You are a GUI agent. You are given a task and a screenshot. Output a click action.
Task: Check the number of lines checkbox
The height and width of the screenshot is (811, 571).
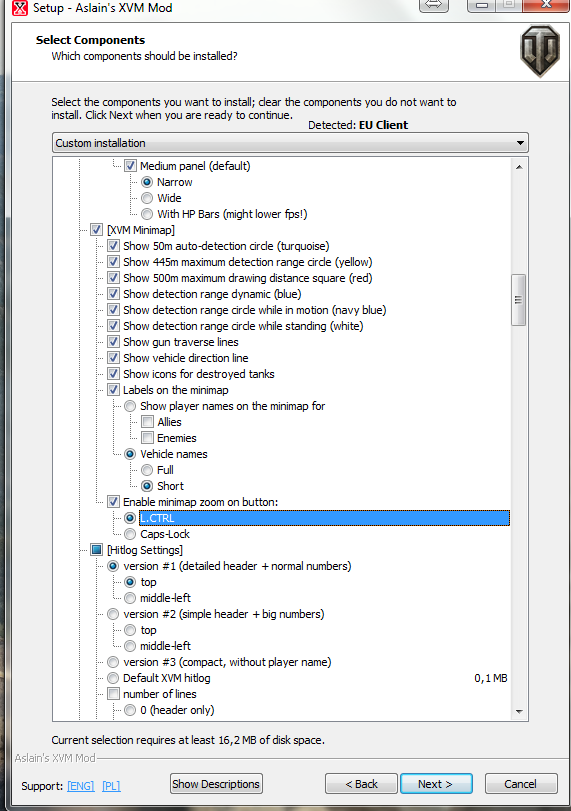(113, 694)
